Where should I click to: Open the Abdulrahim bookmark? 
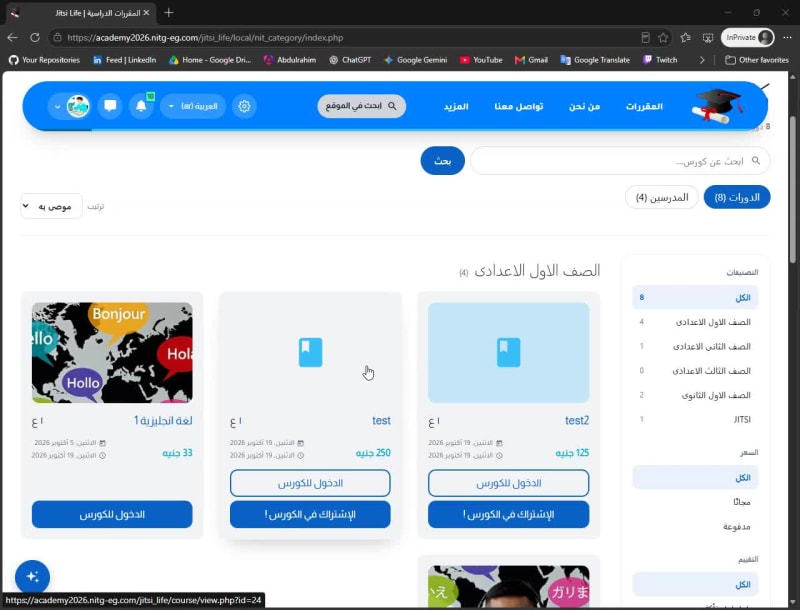tap(290, 60)
